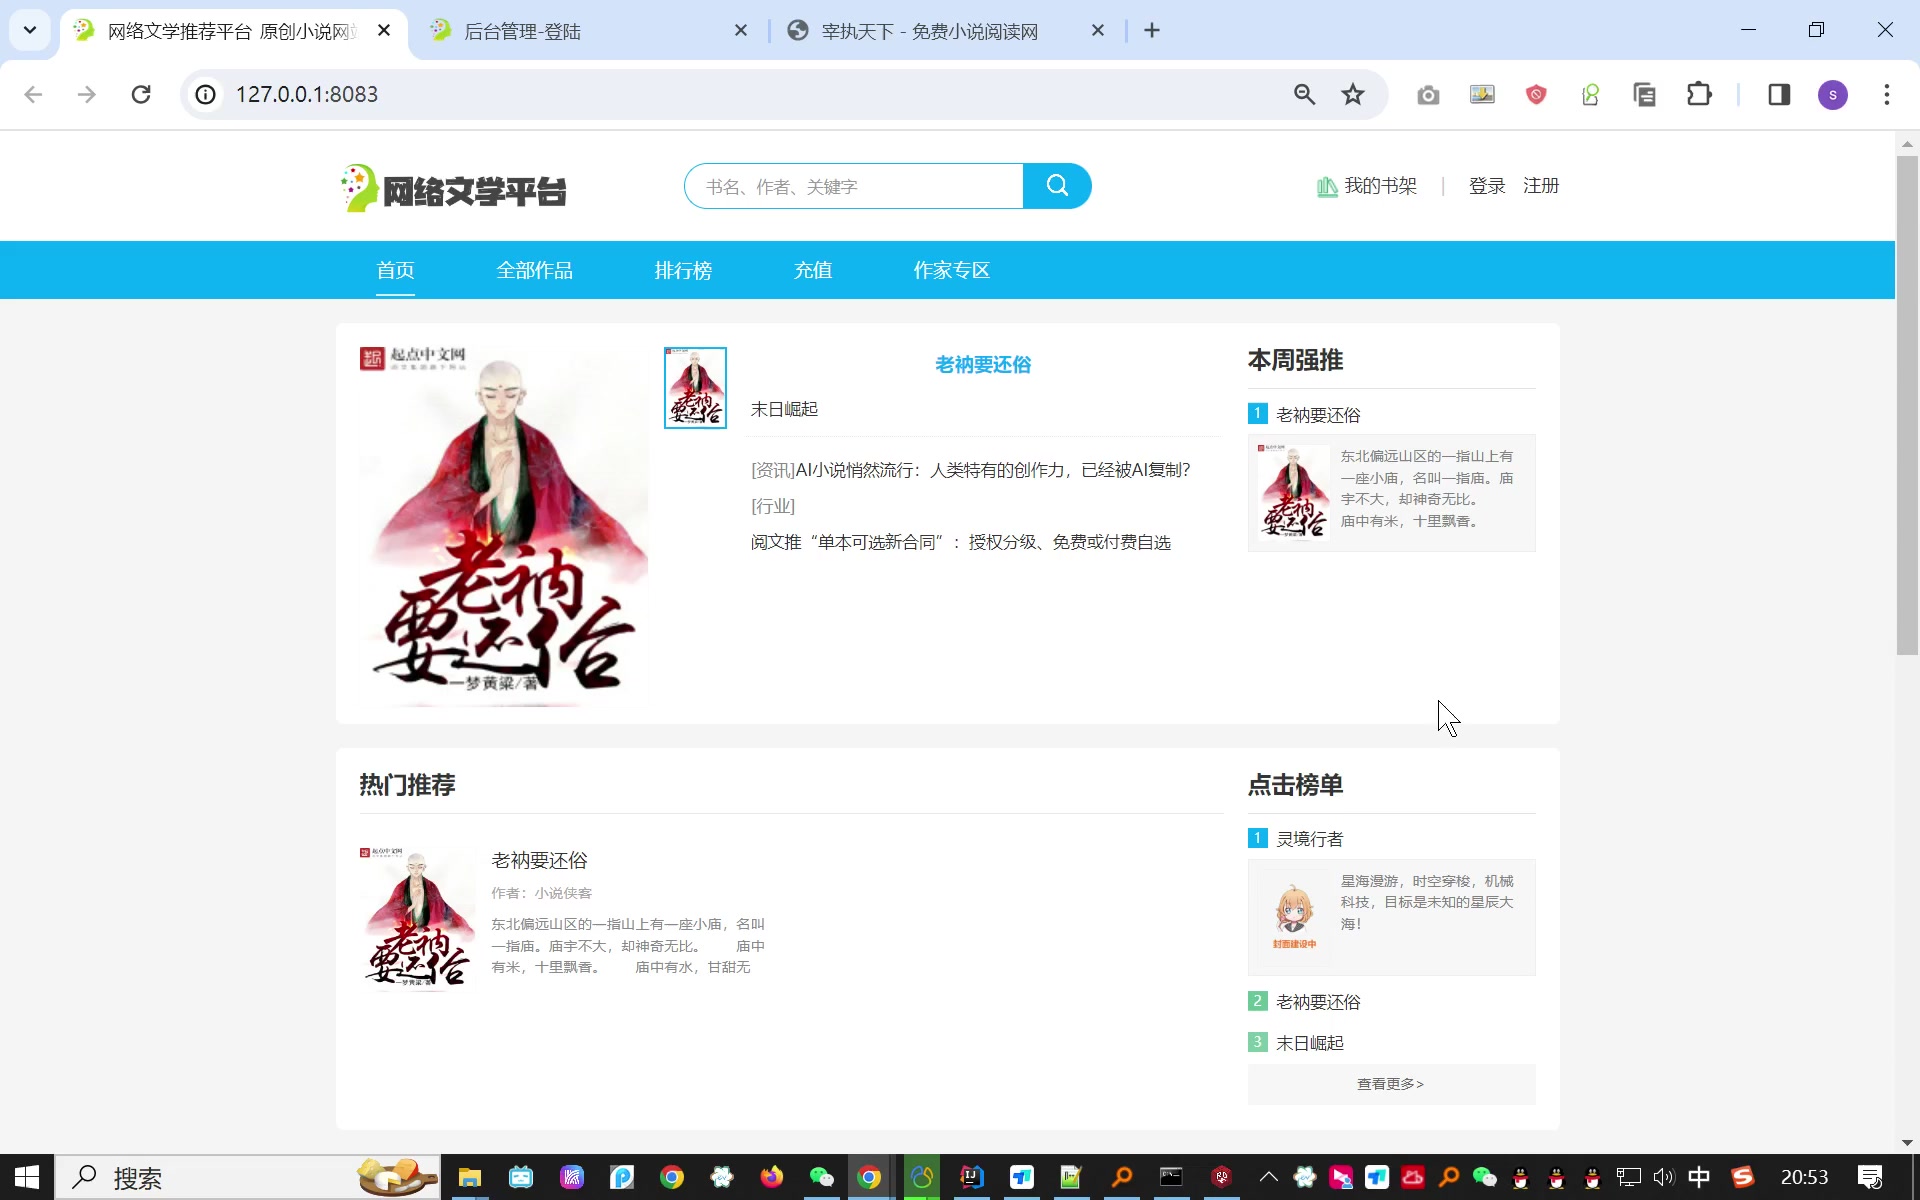The height and width of the screenshot is (1200, 1920).
Task: Open Firefox from the taskbar
Action: pos(771,1177)
